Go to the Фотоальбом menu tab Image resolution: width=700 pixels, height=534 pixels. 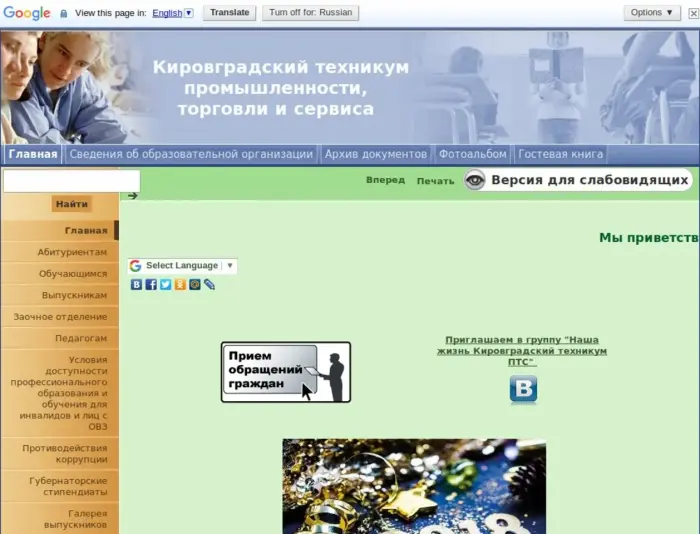pyautogui.click(x=472, y=154)
